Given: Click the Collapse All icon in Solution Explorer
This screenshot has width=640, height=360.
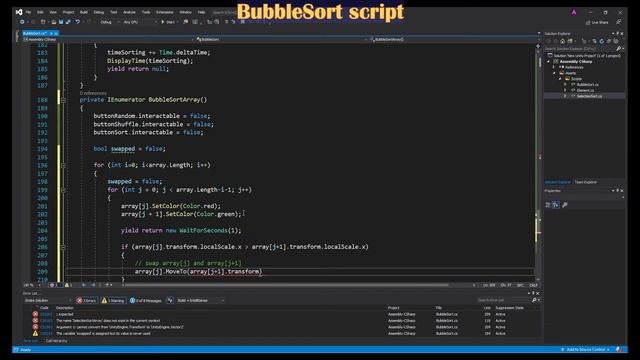Looking at the screenshot, I should [609, 41].
